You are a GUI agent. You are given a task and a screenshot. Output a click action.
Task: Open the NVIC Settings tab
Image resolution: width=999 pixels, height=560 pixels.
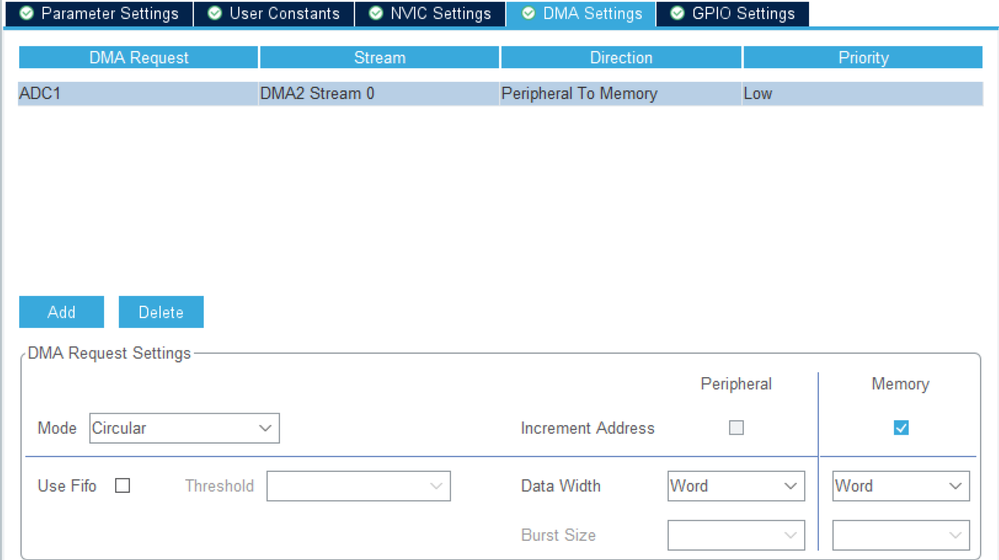(430, 13)
